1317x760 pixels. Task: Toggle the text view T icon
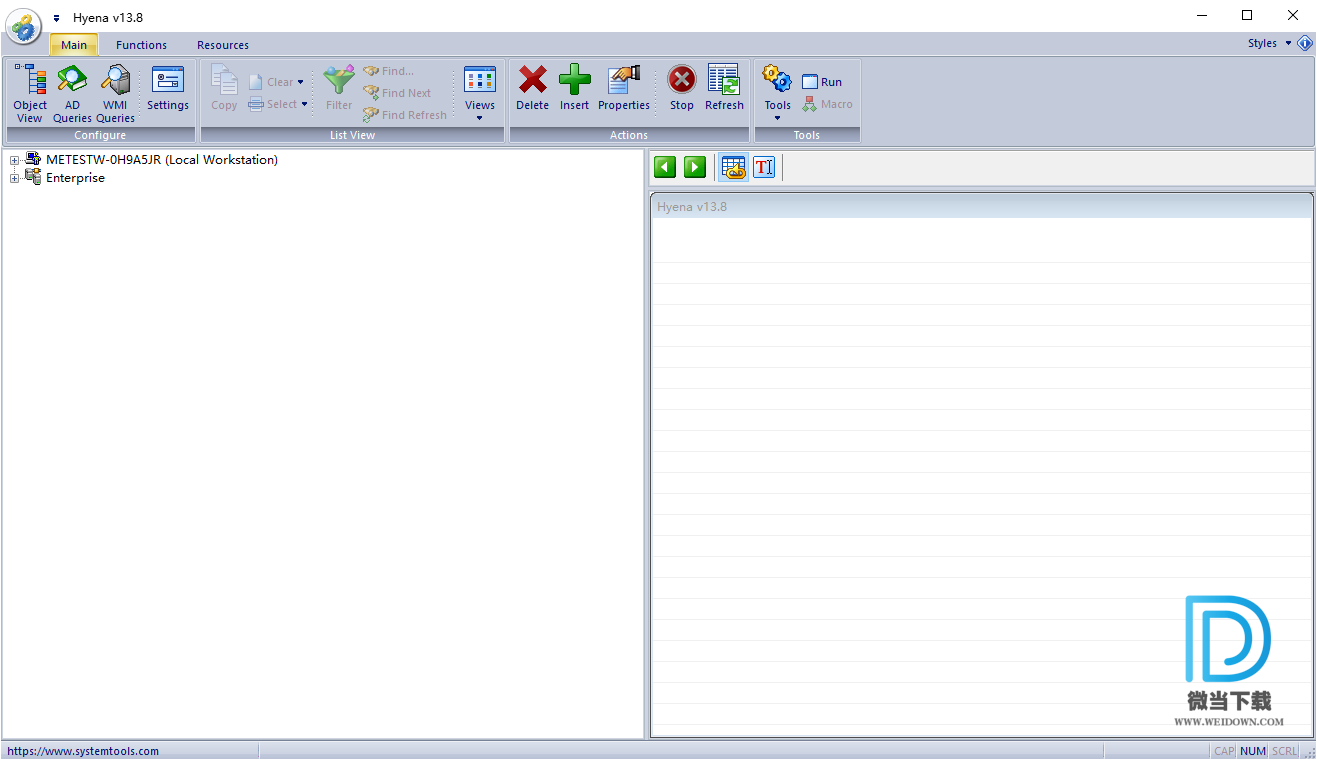pyautogui.click(x=764, y=167)
